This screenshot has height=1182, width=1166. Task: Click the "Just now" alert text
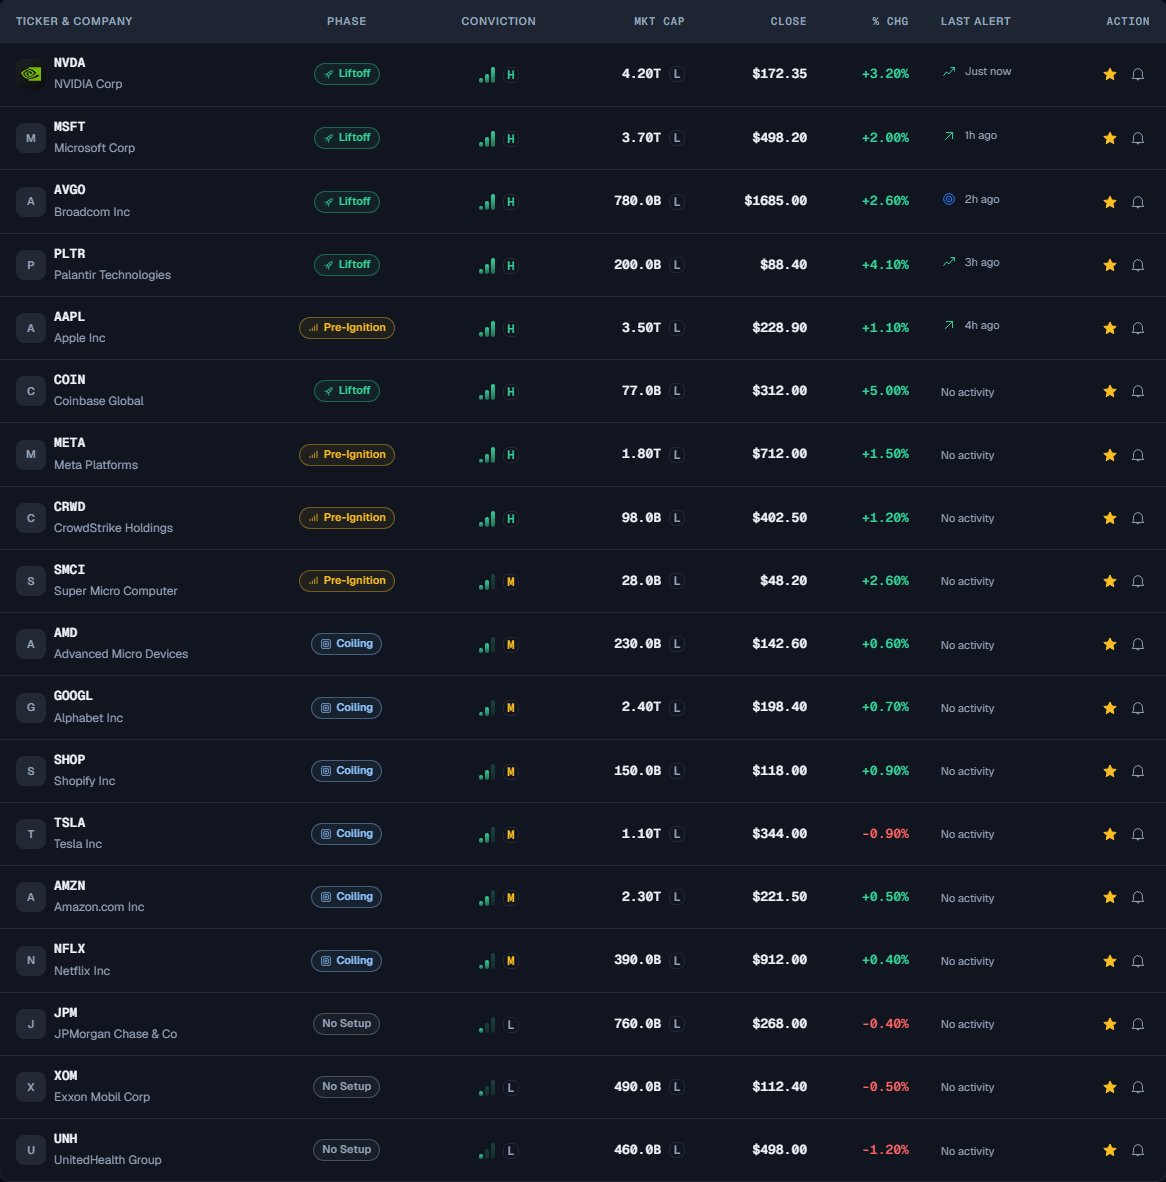coord(988,72)
